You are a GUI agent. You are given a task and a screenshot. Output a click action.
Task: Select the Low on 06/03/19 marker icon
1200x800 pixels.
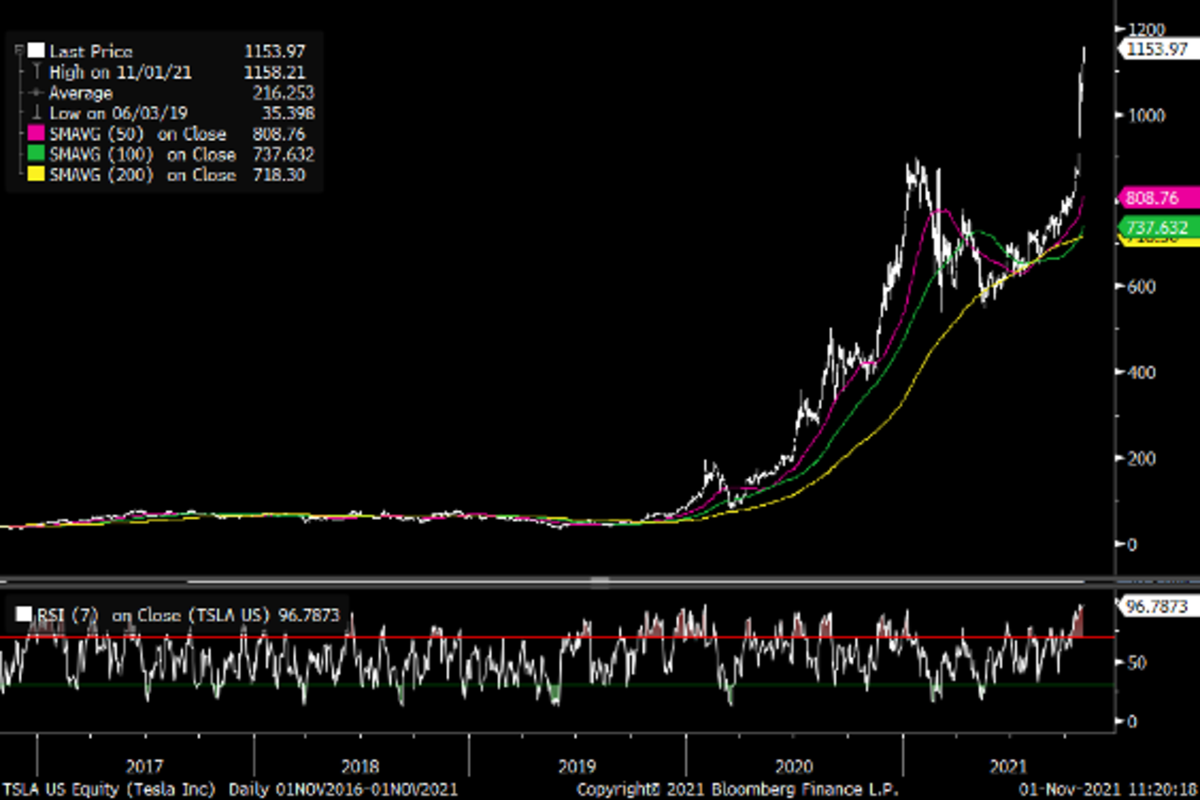36,113
